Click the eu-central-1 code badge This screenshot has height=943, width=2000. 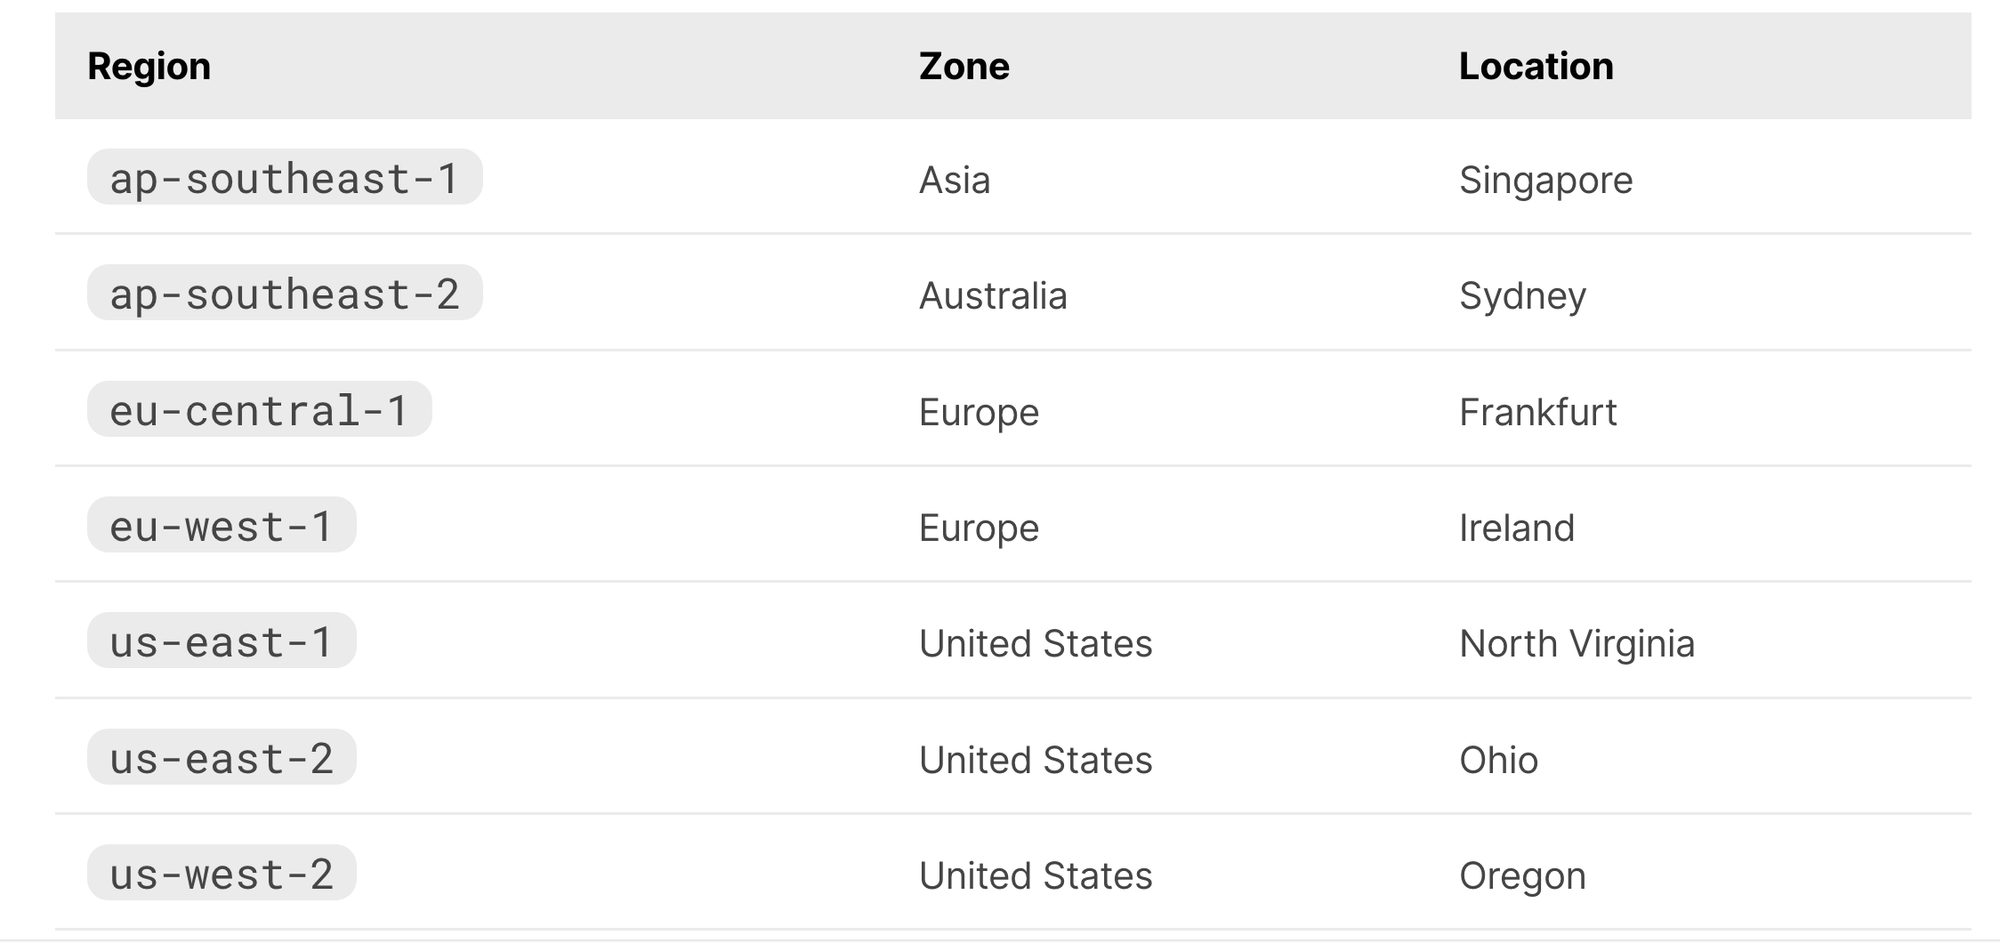tap(259, 410)
